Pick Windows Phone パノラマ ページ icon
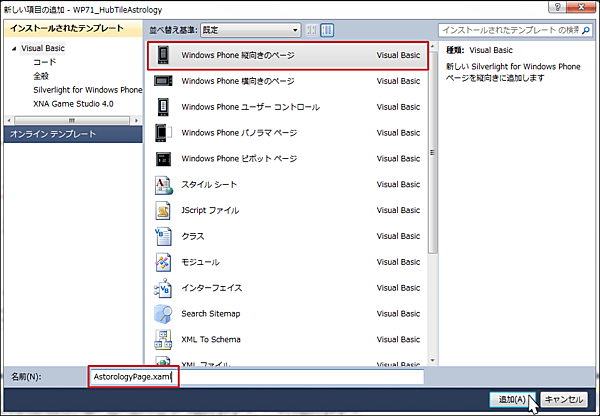600x416 pixels. point(163,133)
